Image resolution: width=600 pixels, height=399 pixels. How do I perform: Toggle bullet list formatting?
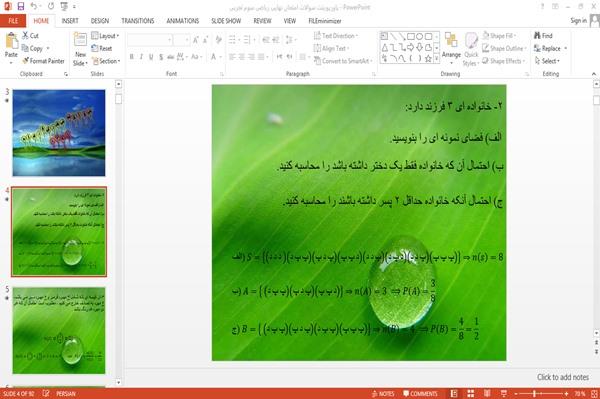pos(232,40)
